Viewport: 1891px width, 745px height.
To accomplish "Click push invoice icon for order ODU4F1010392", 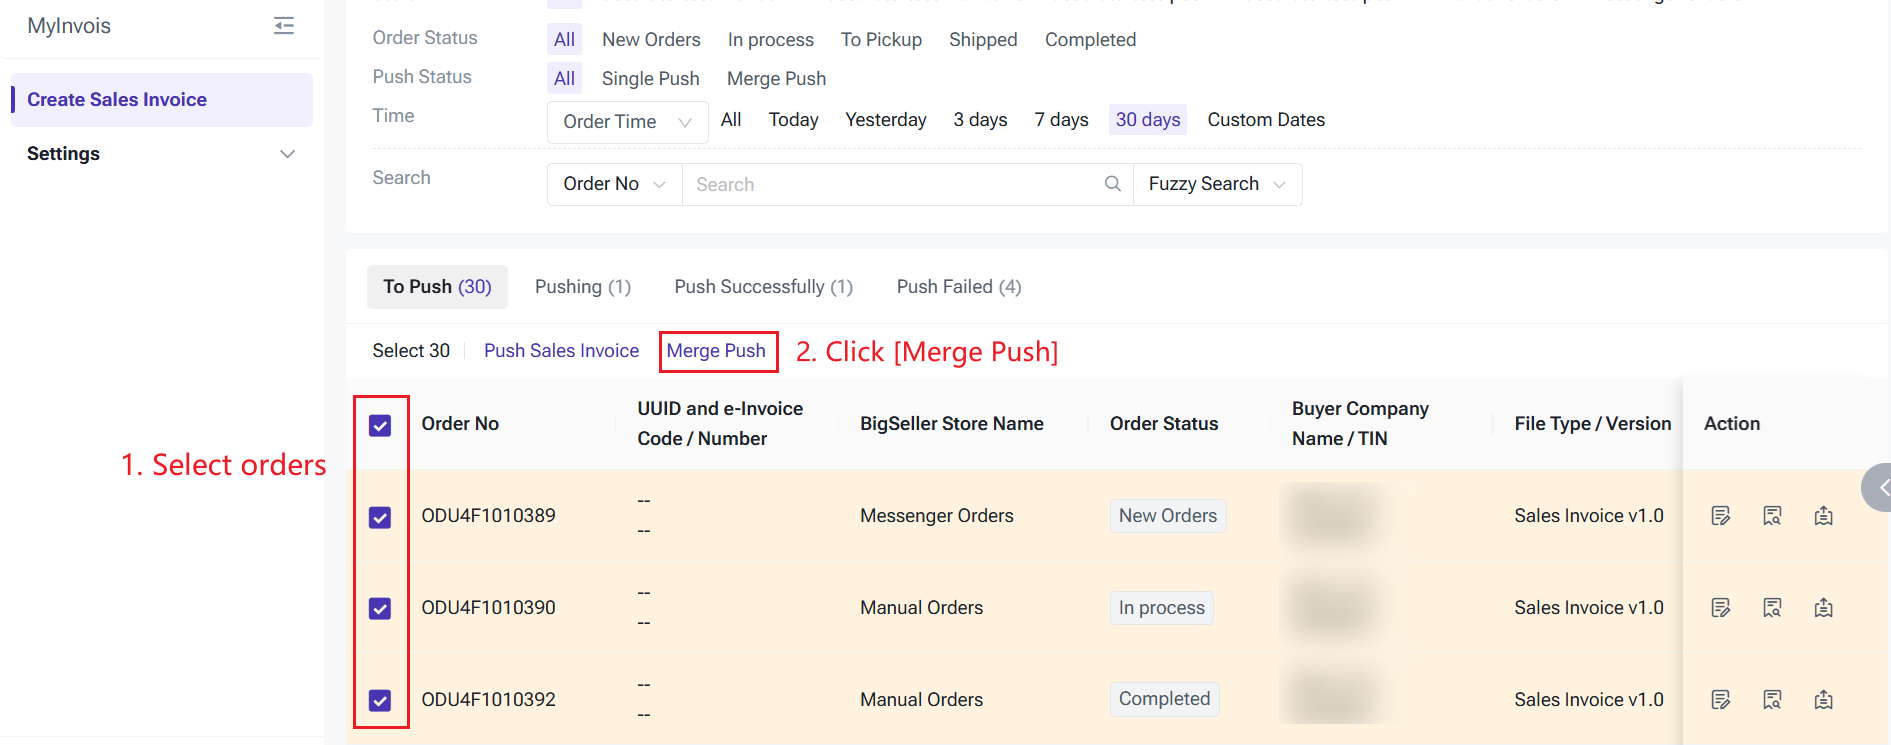I will pyautogui.click(x=1823, y=700).
